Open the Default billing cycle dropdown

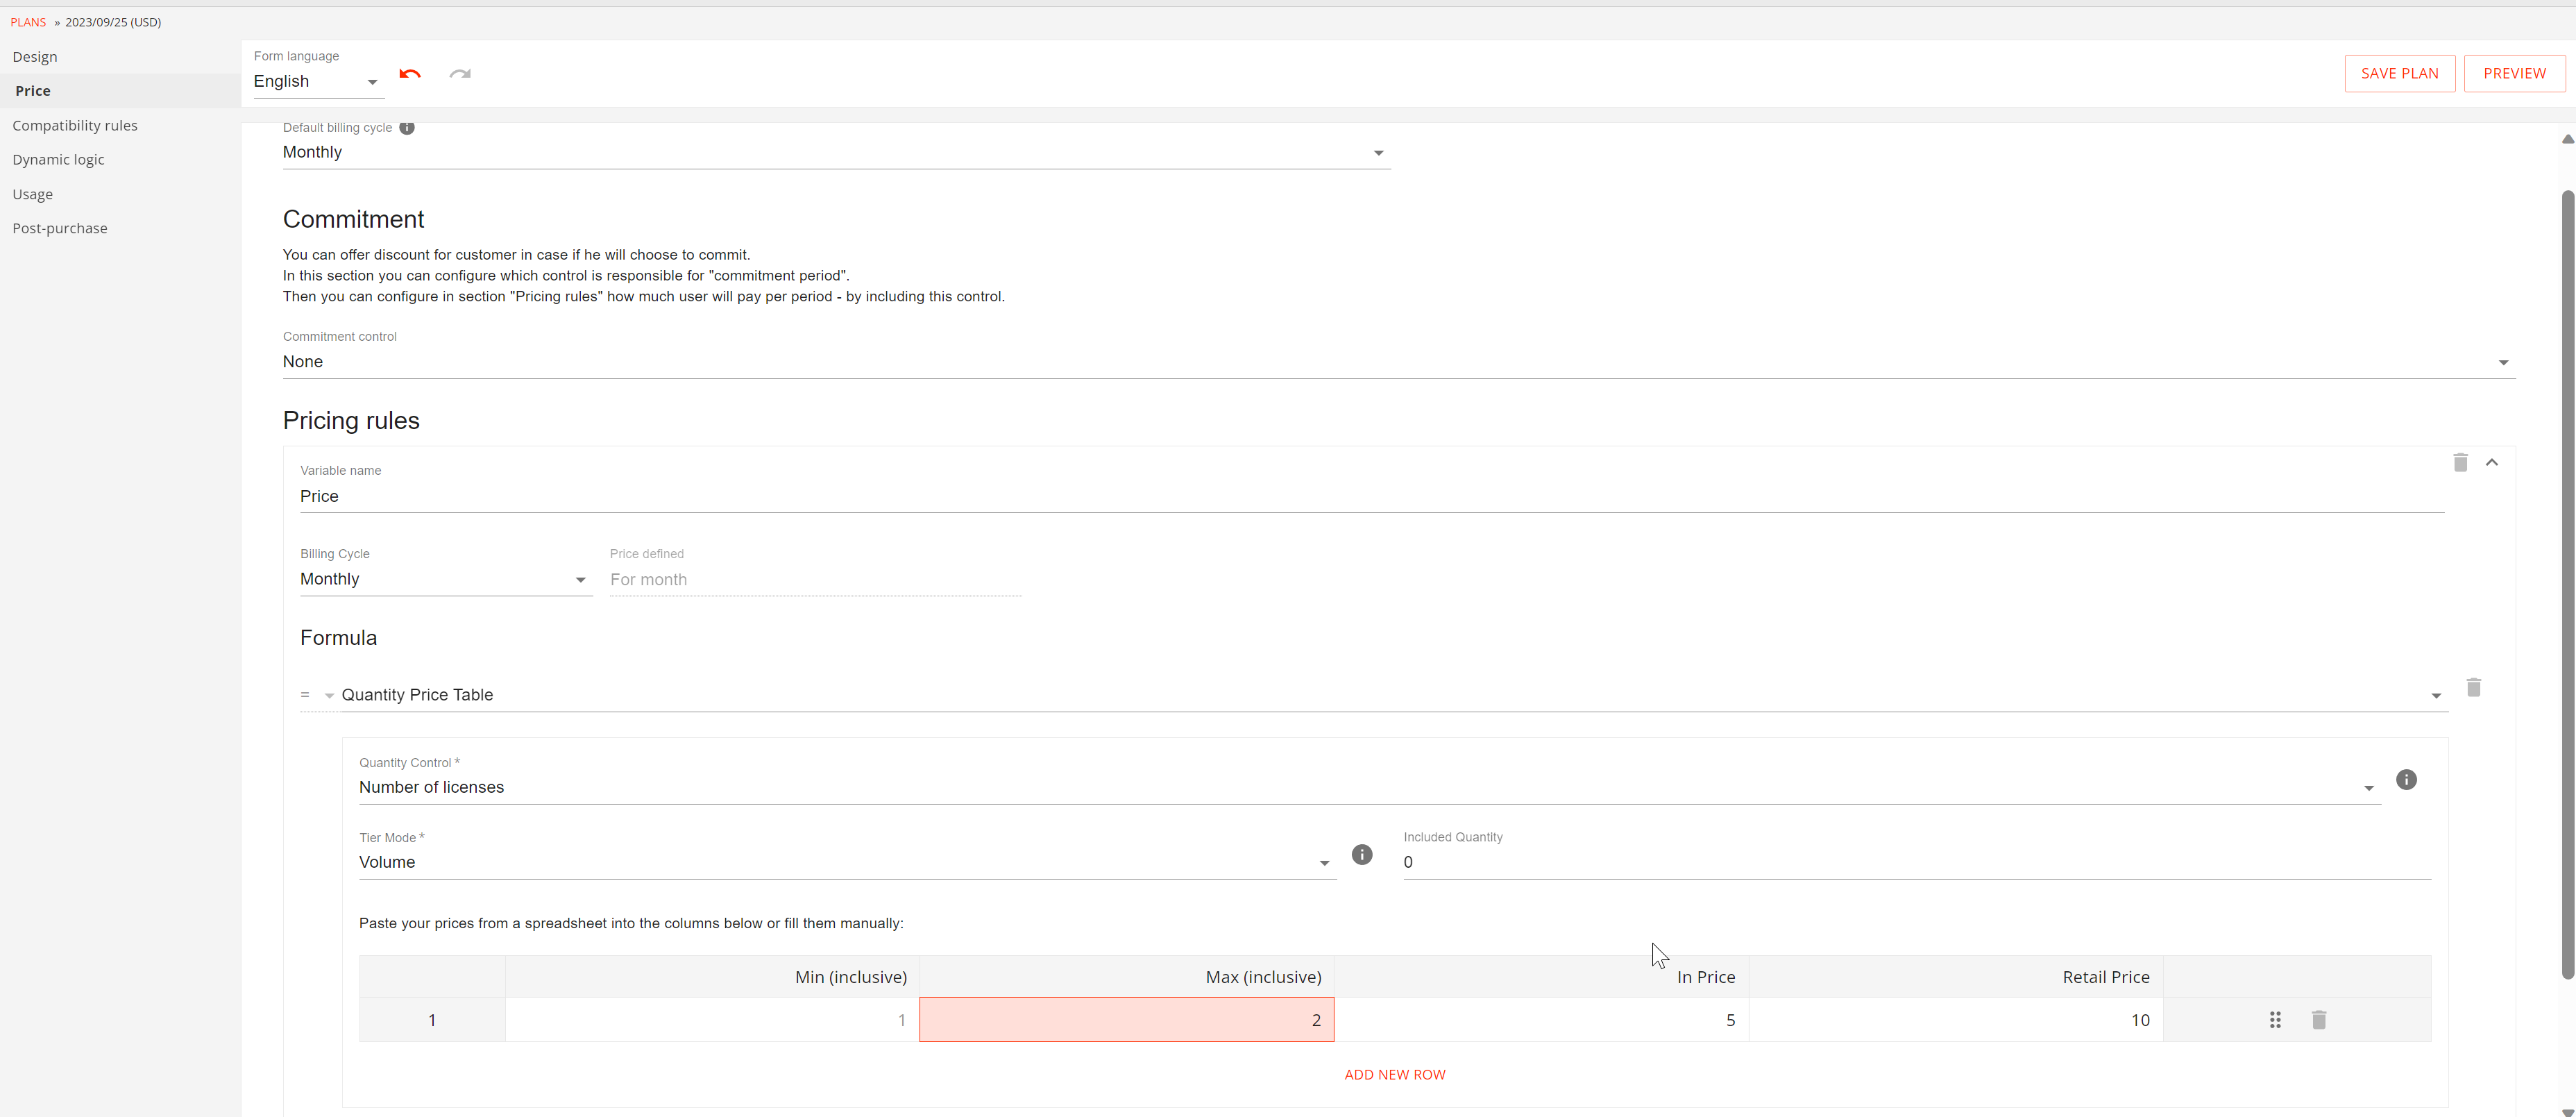coord(836,152)
